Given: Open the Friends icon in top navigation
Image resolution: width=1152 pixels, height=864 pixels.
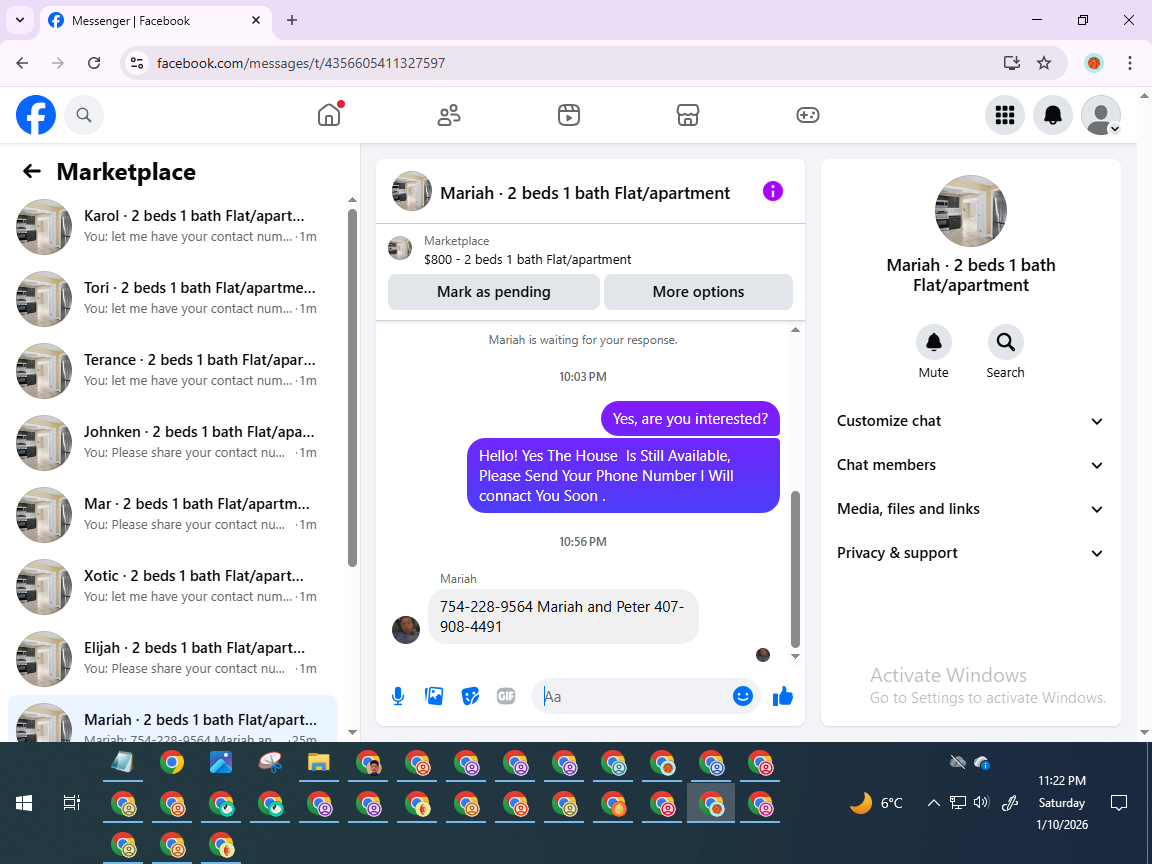Looking at the screenshot, I should tap(449, 115).
